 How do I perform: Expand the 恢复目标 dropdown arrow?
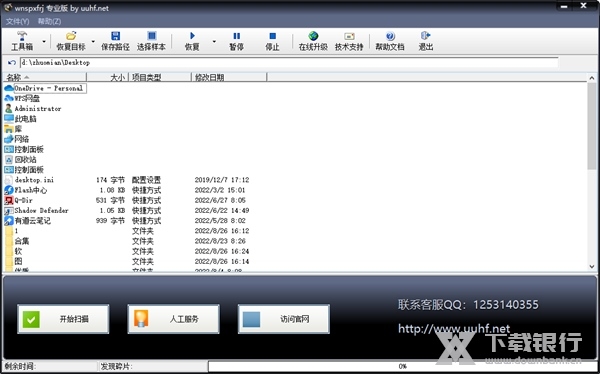(93, 41)
